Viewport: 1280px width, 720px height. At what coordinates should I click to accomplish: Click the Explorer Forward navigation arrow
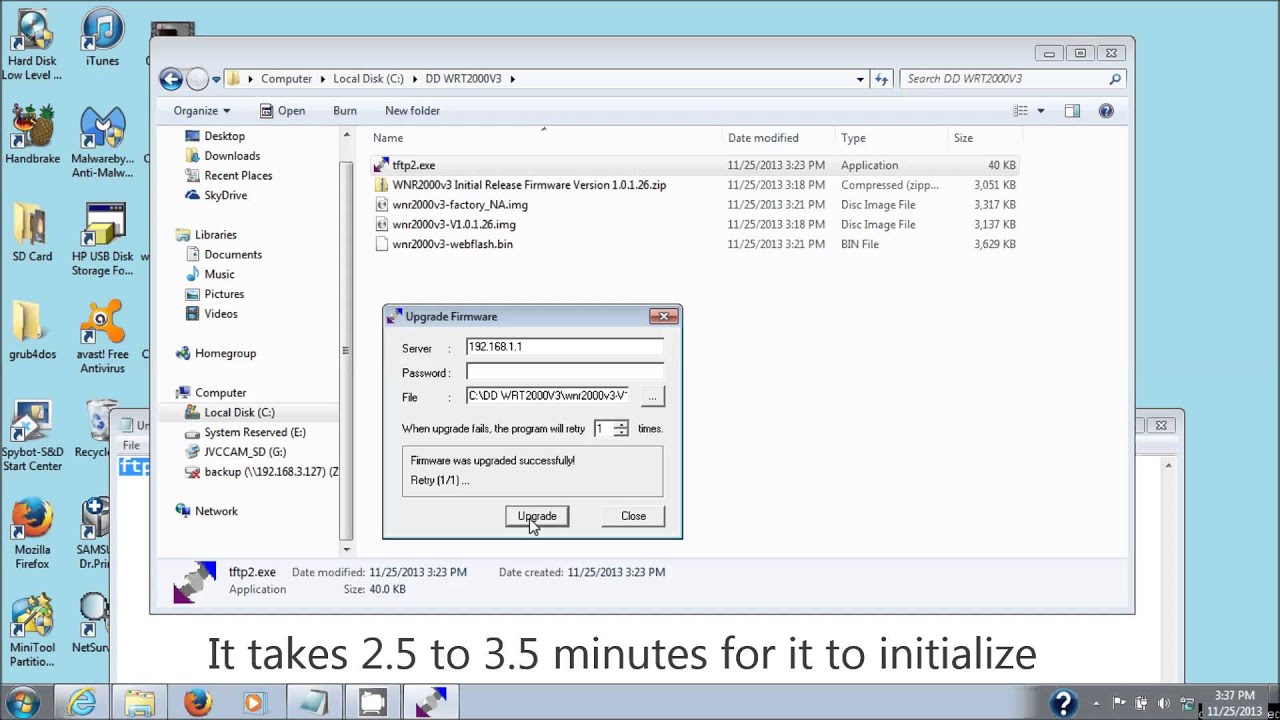[x=197, y=79]
